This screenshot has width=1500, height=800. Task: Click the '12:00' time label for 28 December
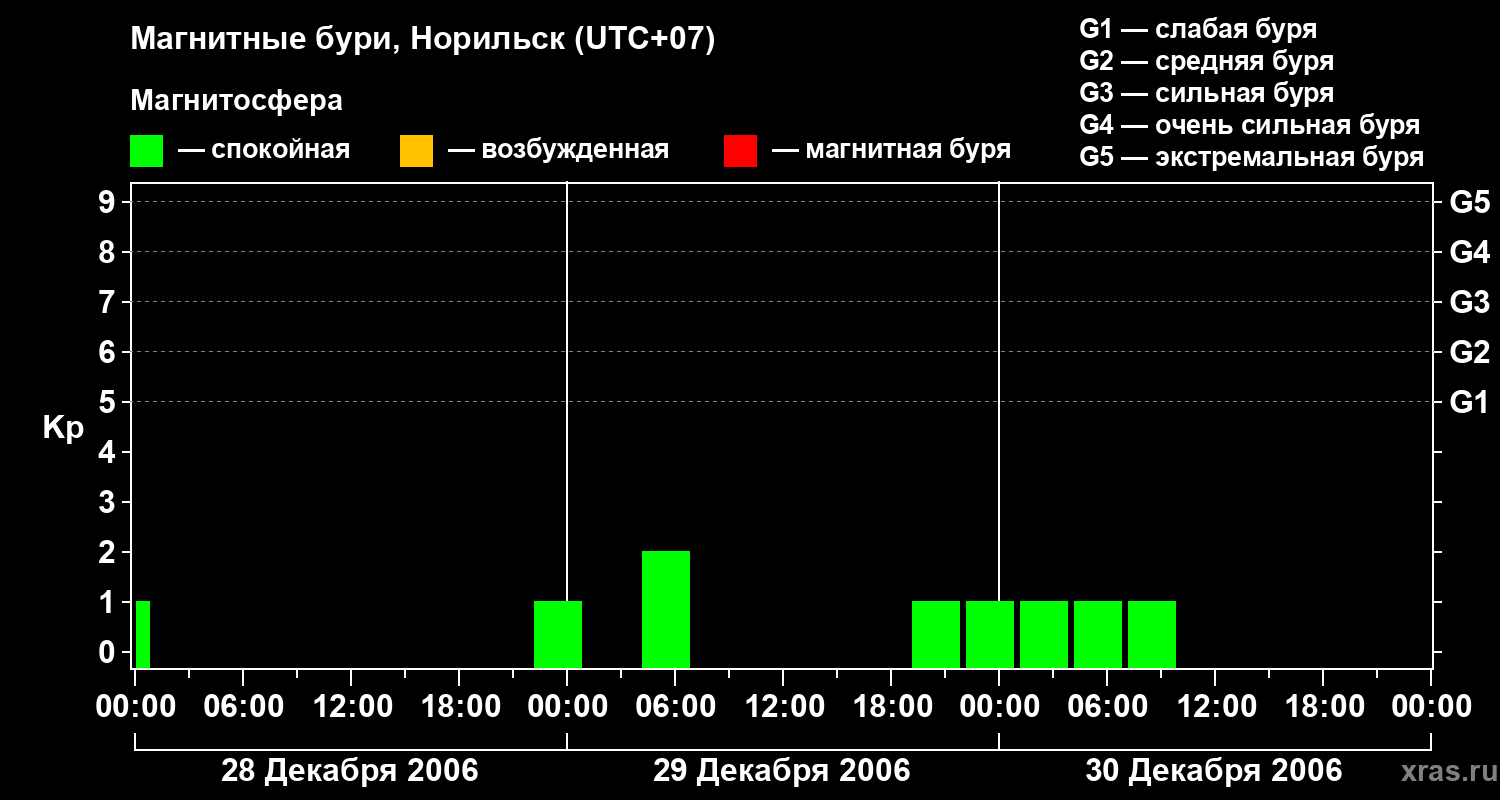tap(351, 707)
